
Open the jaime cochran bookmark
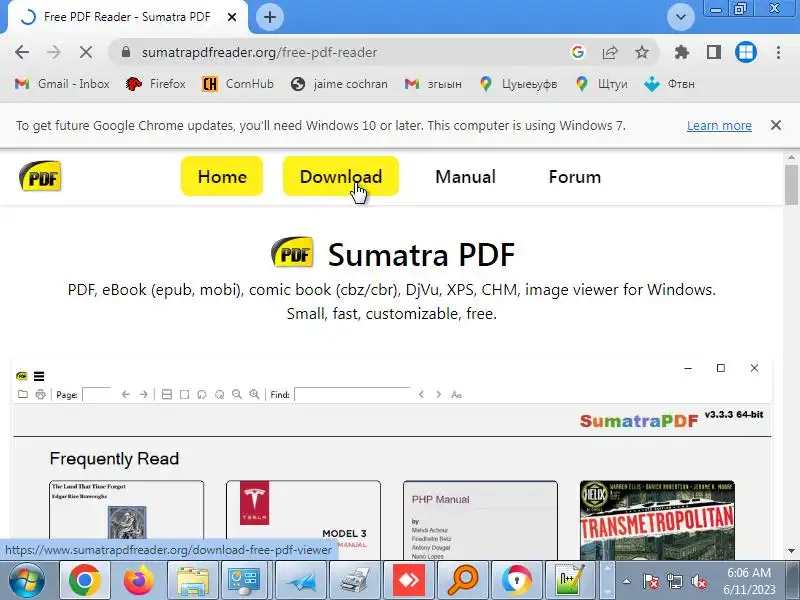point(339,84)
